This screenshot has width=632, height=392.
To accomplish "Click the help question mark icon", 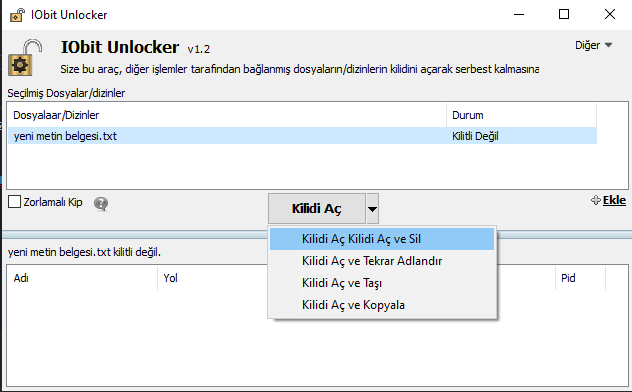I will click(x=101, y=203).
